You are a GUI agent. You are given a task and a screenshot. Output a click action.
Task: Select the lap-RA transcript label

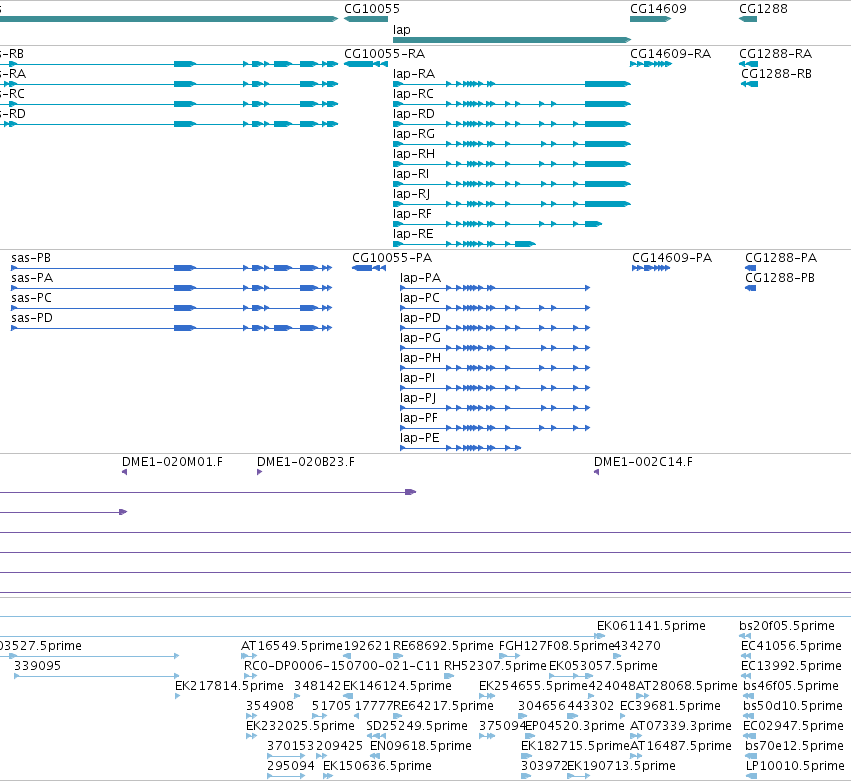pos(414,74)
